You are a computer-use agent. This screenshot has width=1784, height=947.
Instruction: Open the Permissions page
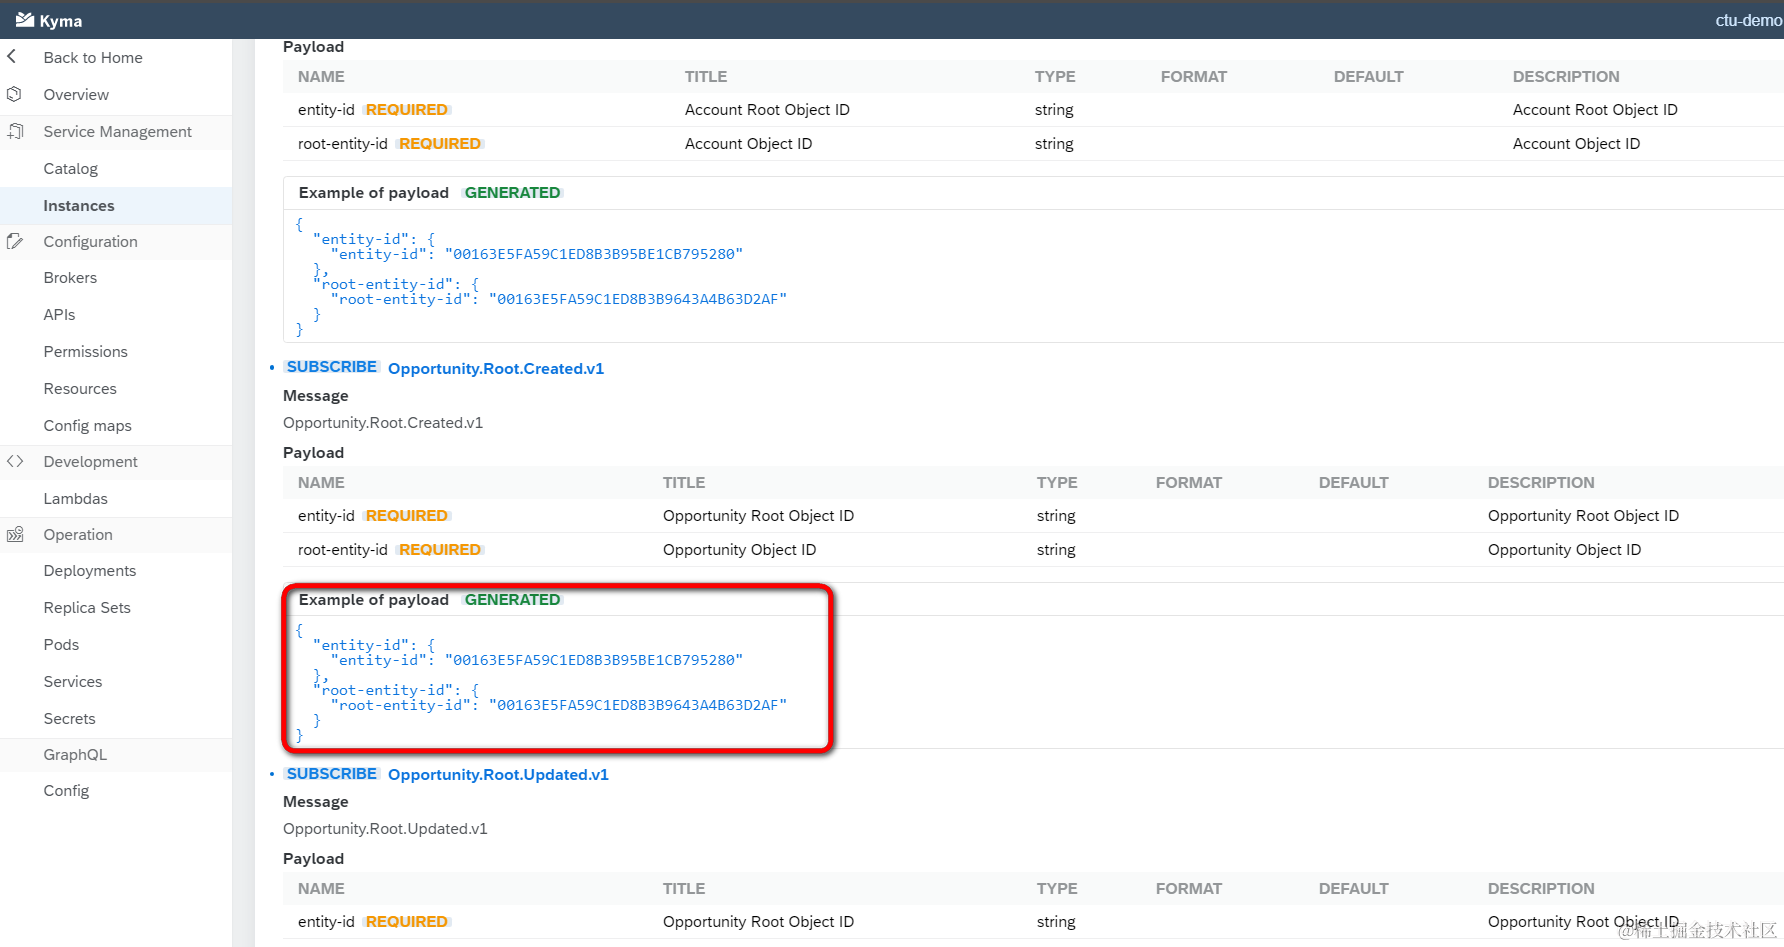86,352
